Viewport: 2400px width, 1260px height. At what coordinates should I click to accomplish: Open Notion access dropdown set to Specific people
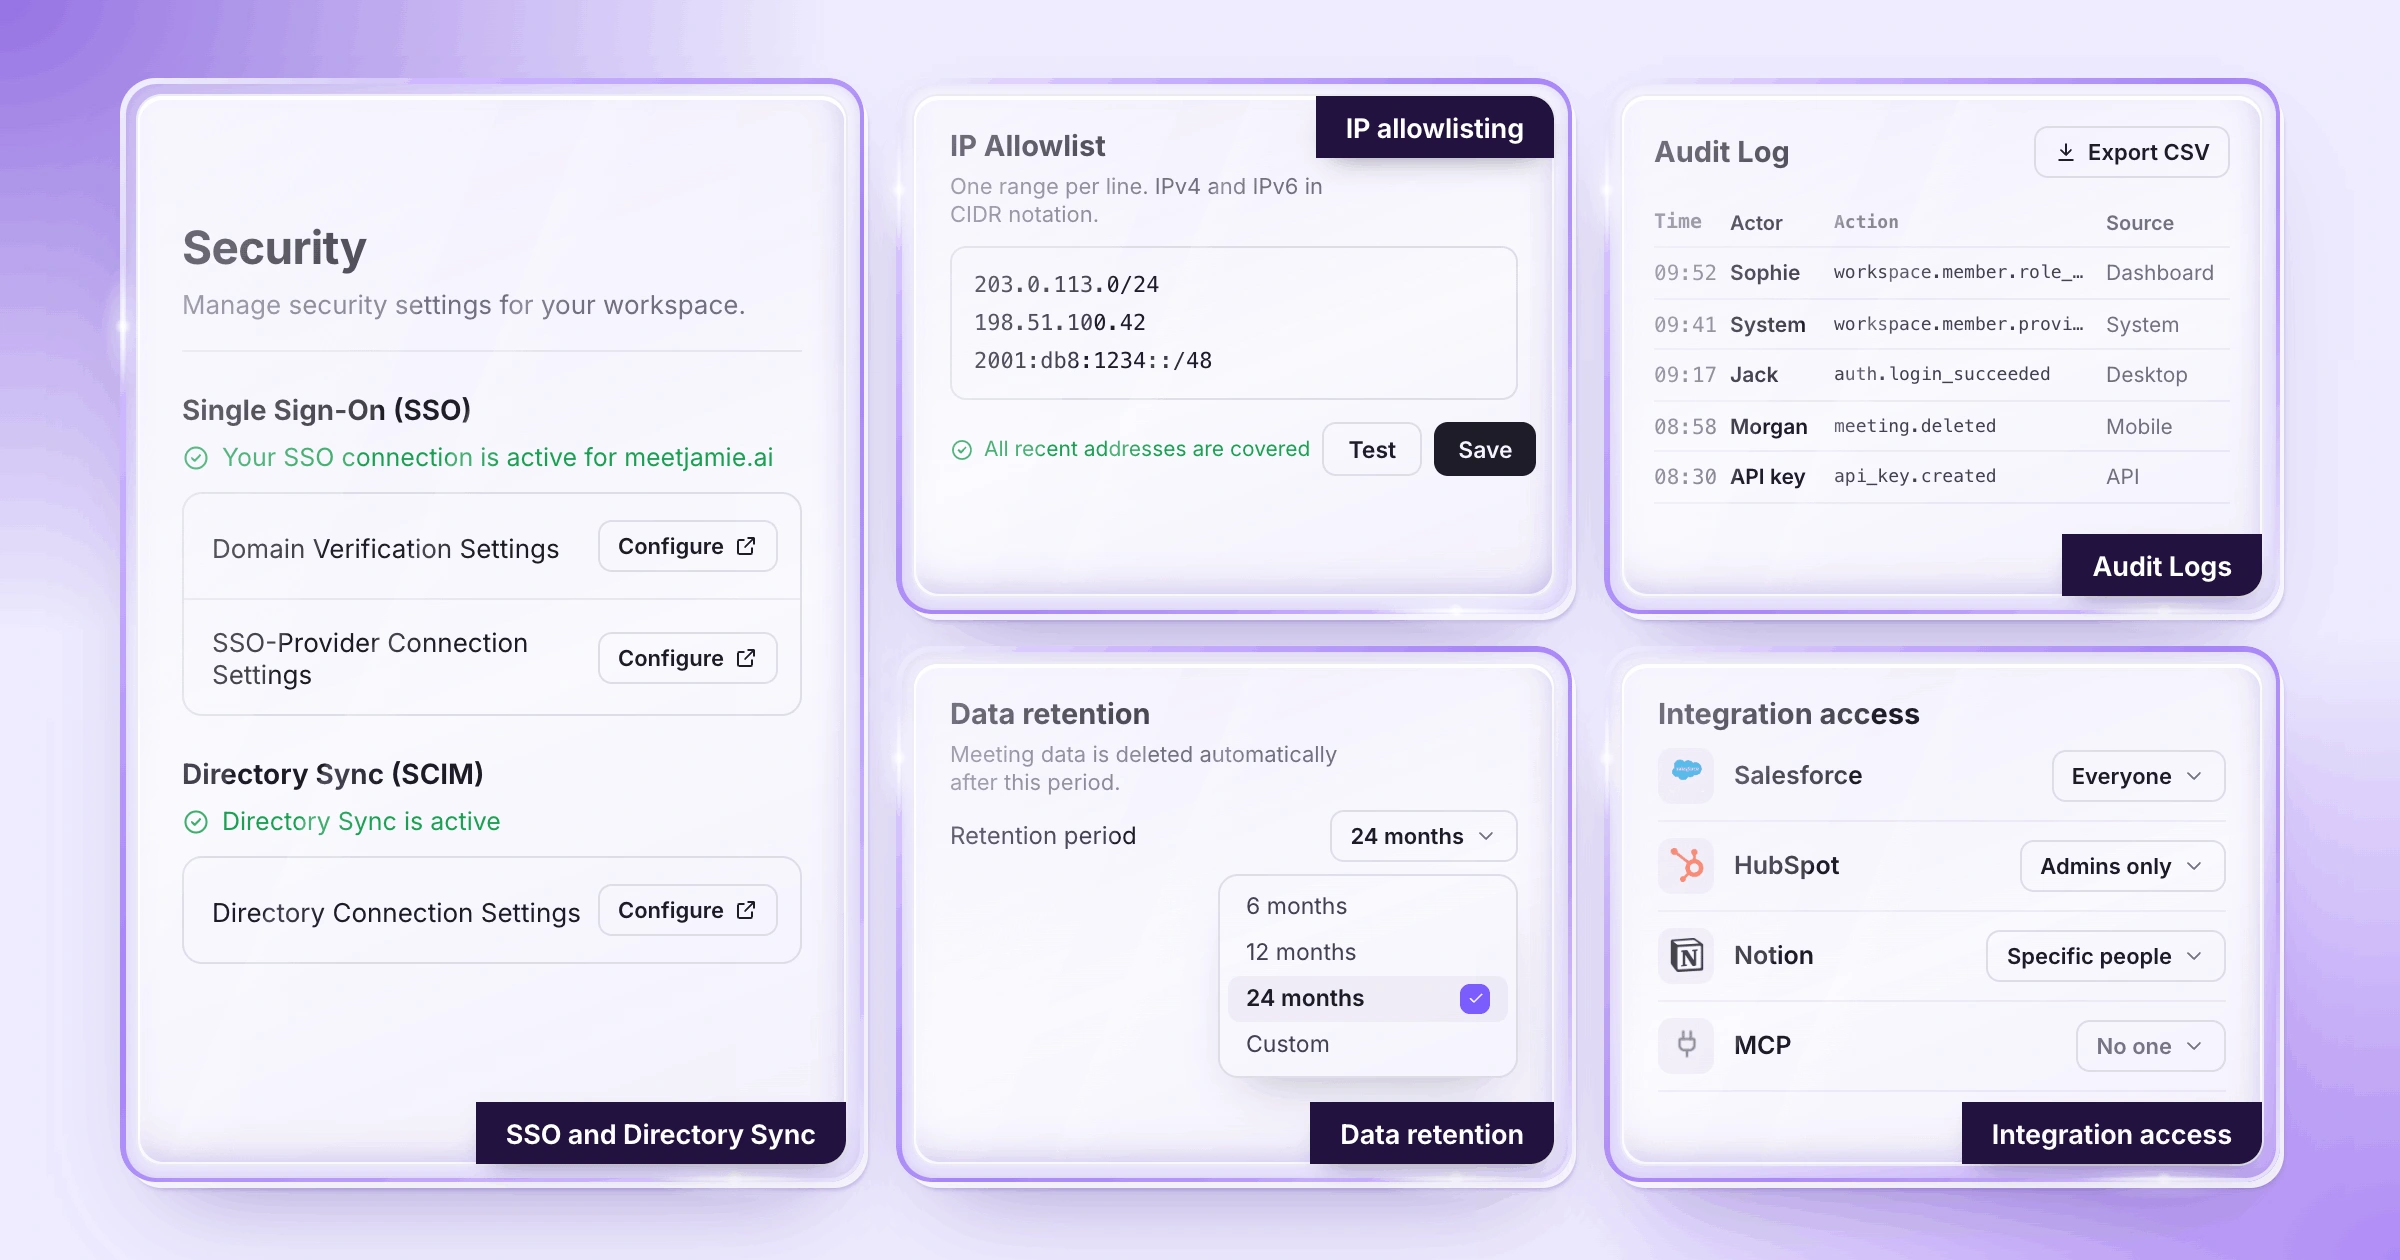point(2105,956)
